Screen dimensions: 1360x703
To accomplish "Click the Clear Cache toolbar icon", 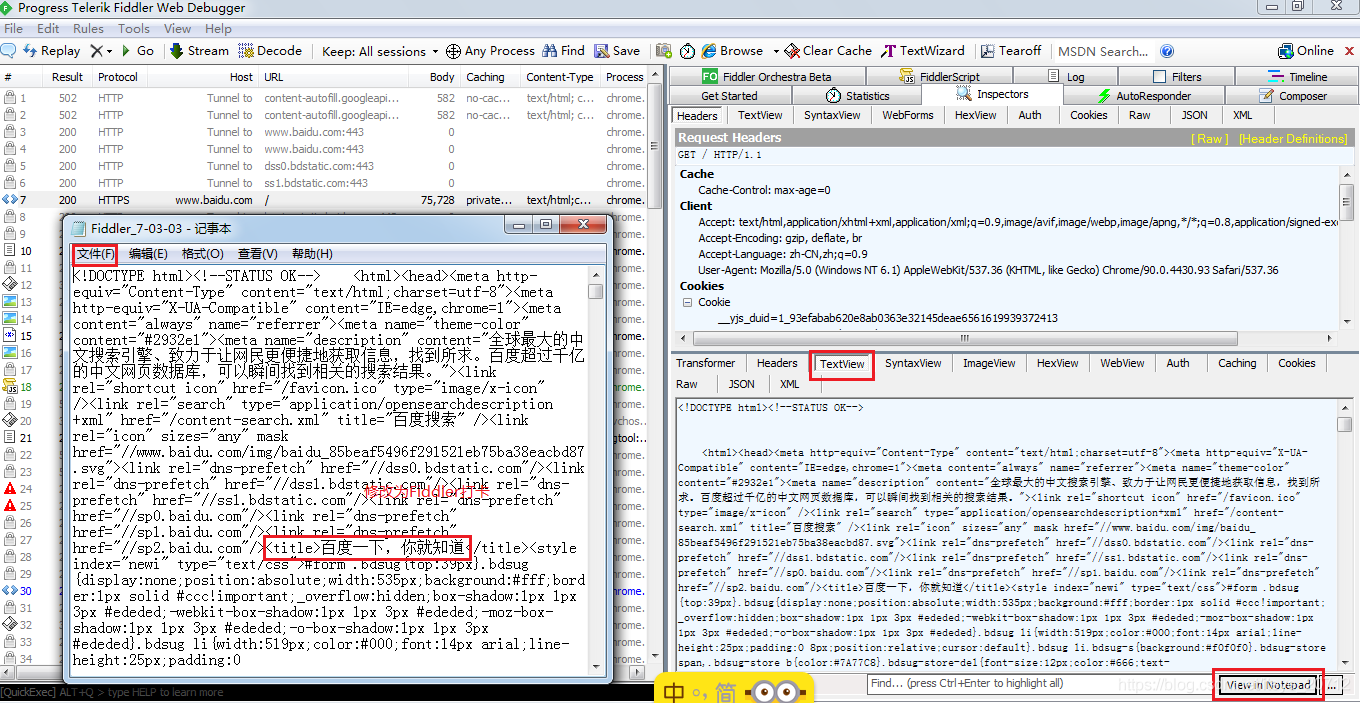I will [x=828, y=50].
